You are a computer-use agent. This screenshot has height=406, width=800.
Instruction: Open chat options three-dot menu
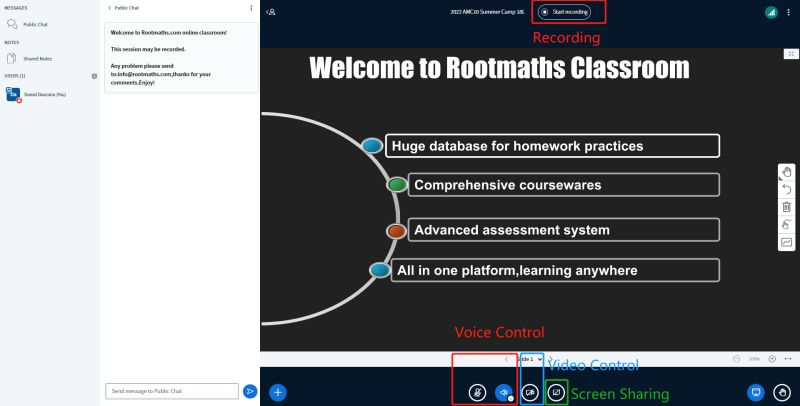(251, 8)
